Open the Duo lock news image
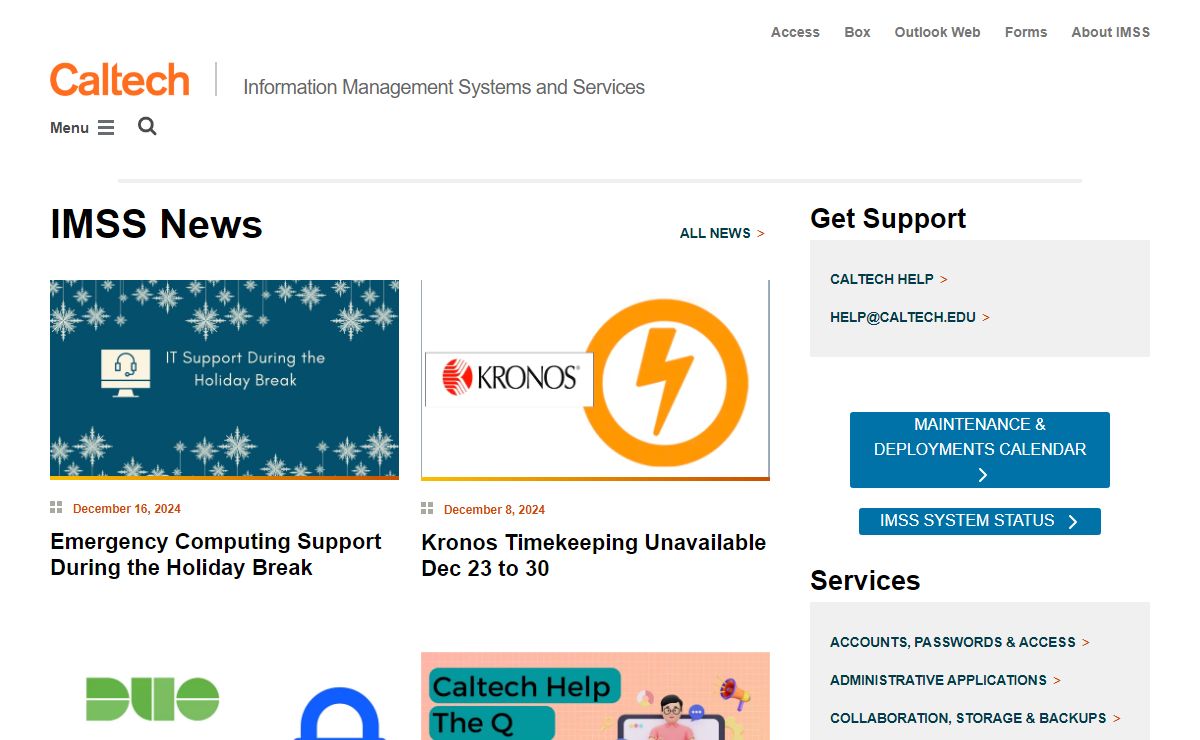The width and height of the screenshot is (1200, 740). 224,696
